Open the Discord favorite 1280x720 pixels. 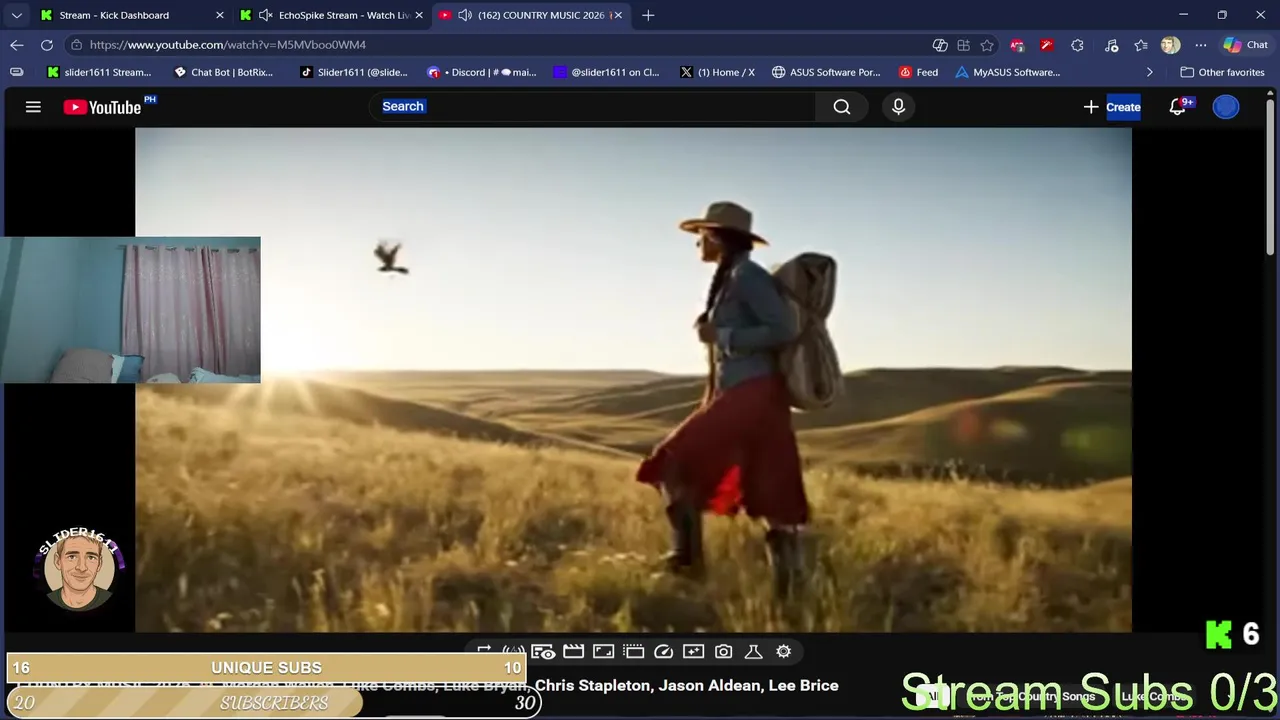482,72
